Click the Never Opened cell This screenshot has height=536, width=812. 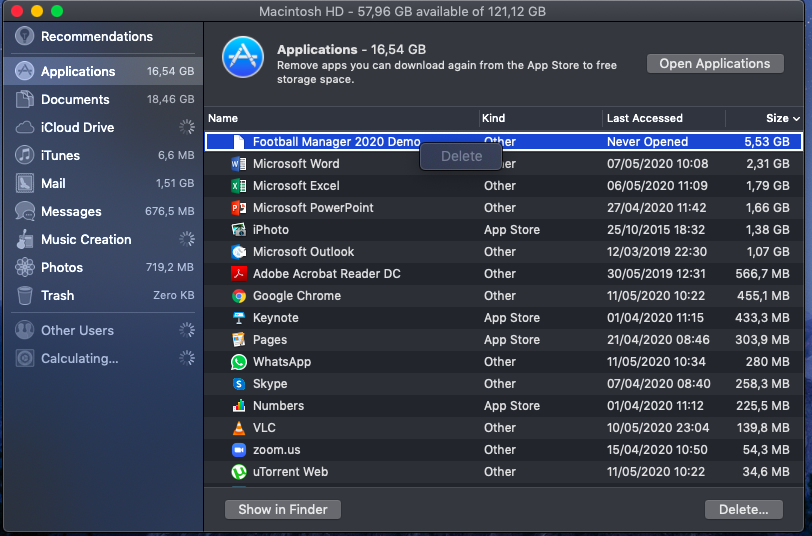(647, 141)
